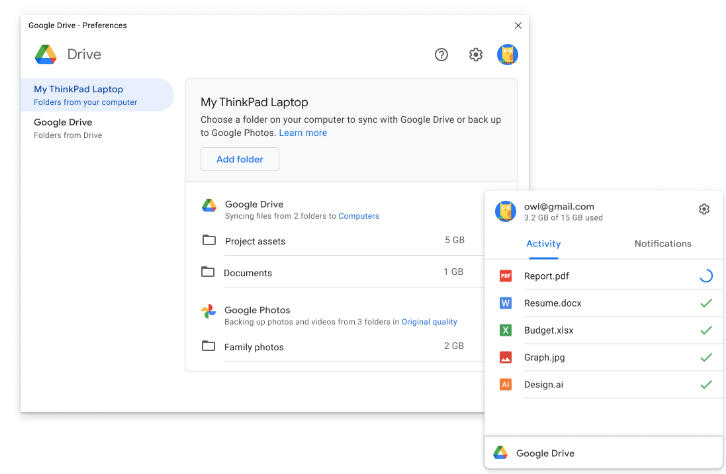The image size is (726, 474).
Task: Open settings gear in Preferences header
Action: click(476, 55)
